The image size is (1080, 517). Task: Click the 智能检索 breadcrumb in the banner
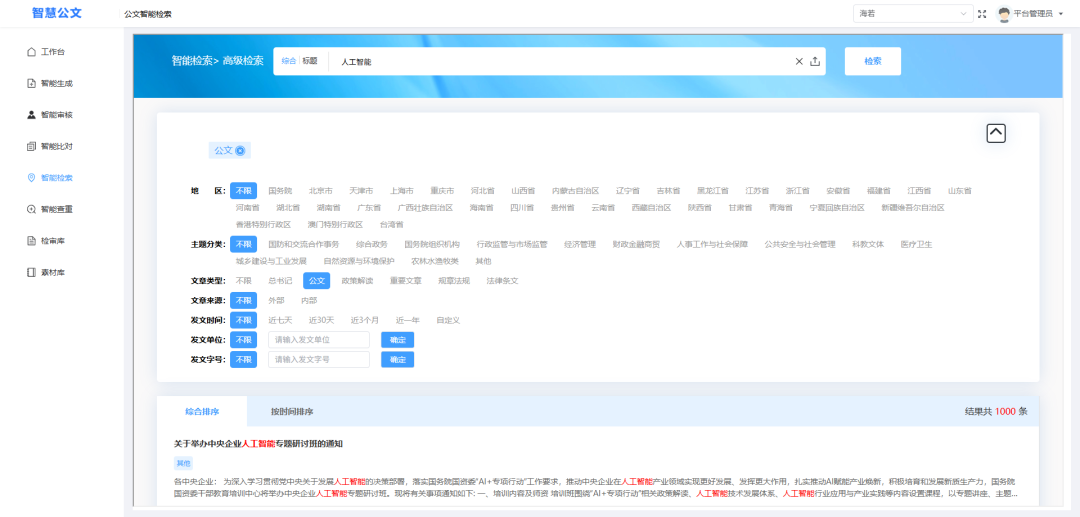tap(192, 61)
